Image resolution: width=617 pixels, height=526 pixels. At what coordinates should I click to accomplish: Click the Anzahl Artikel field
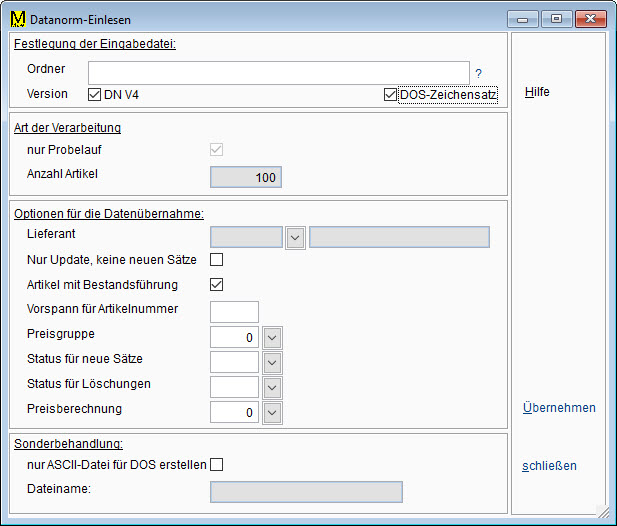(x=245, y=177)
